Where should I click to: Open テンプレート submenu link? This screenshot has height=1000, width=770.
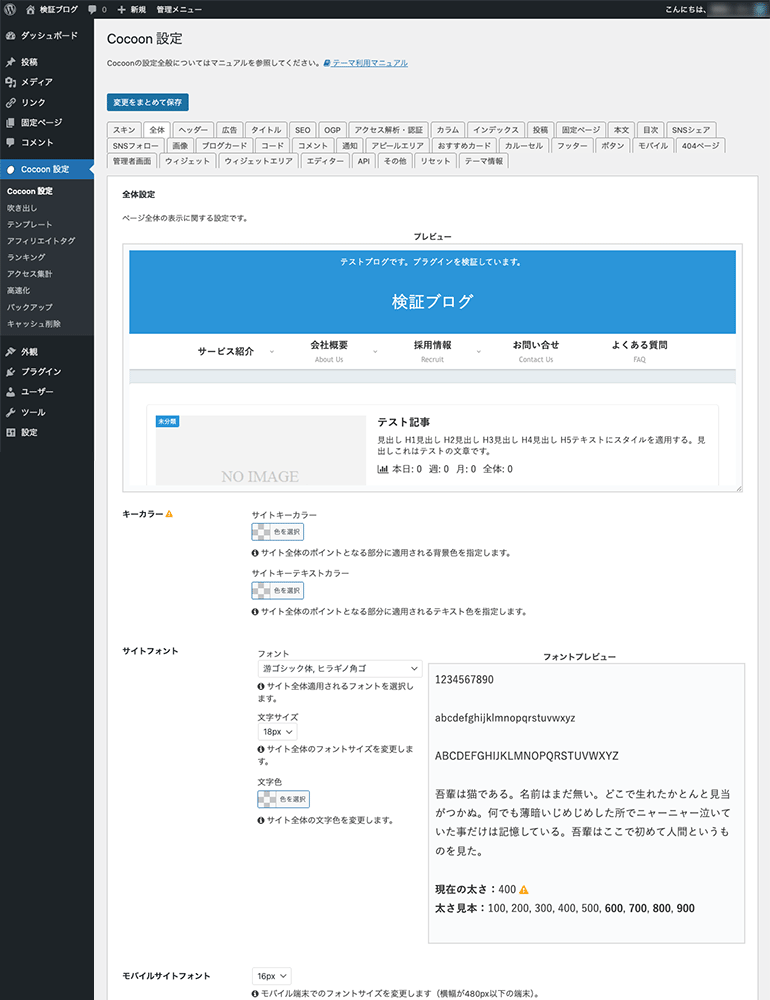click(x=29, y=224)
